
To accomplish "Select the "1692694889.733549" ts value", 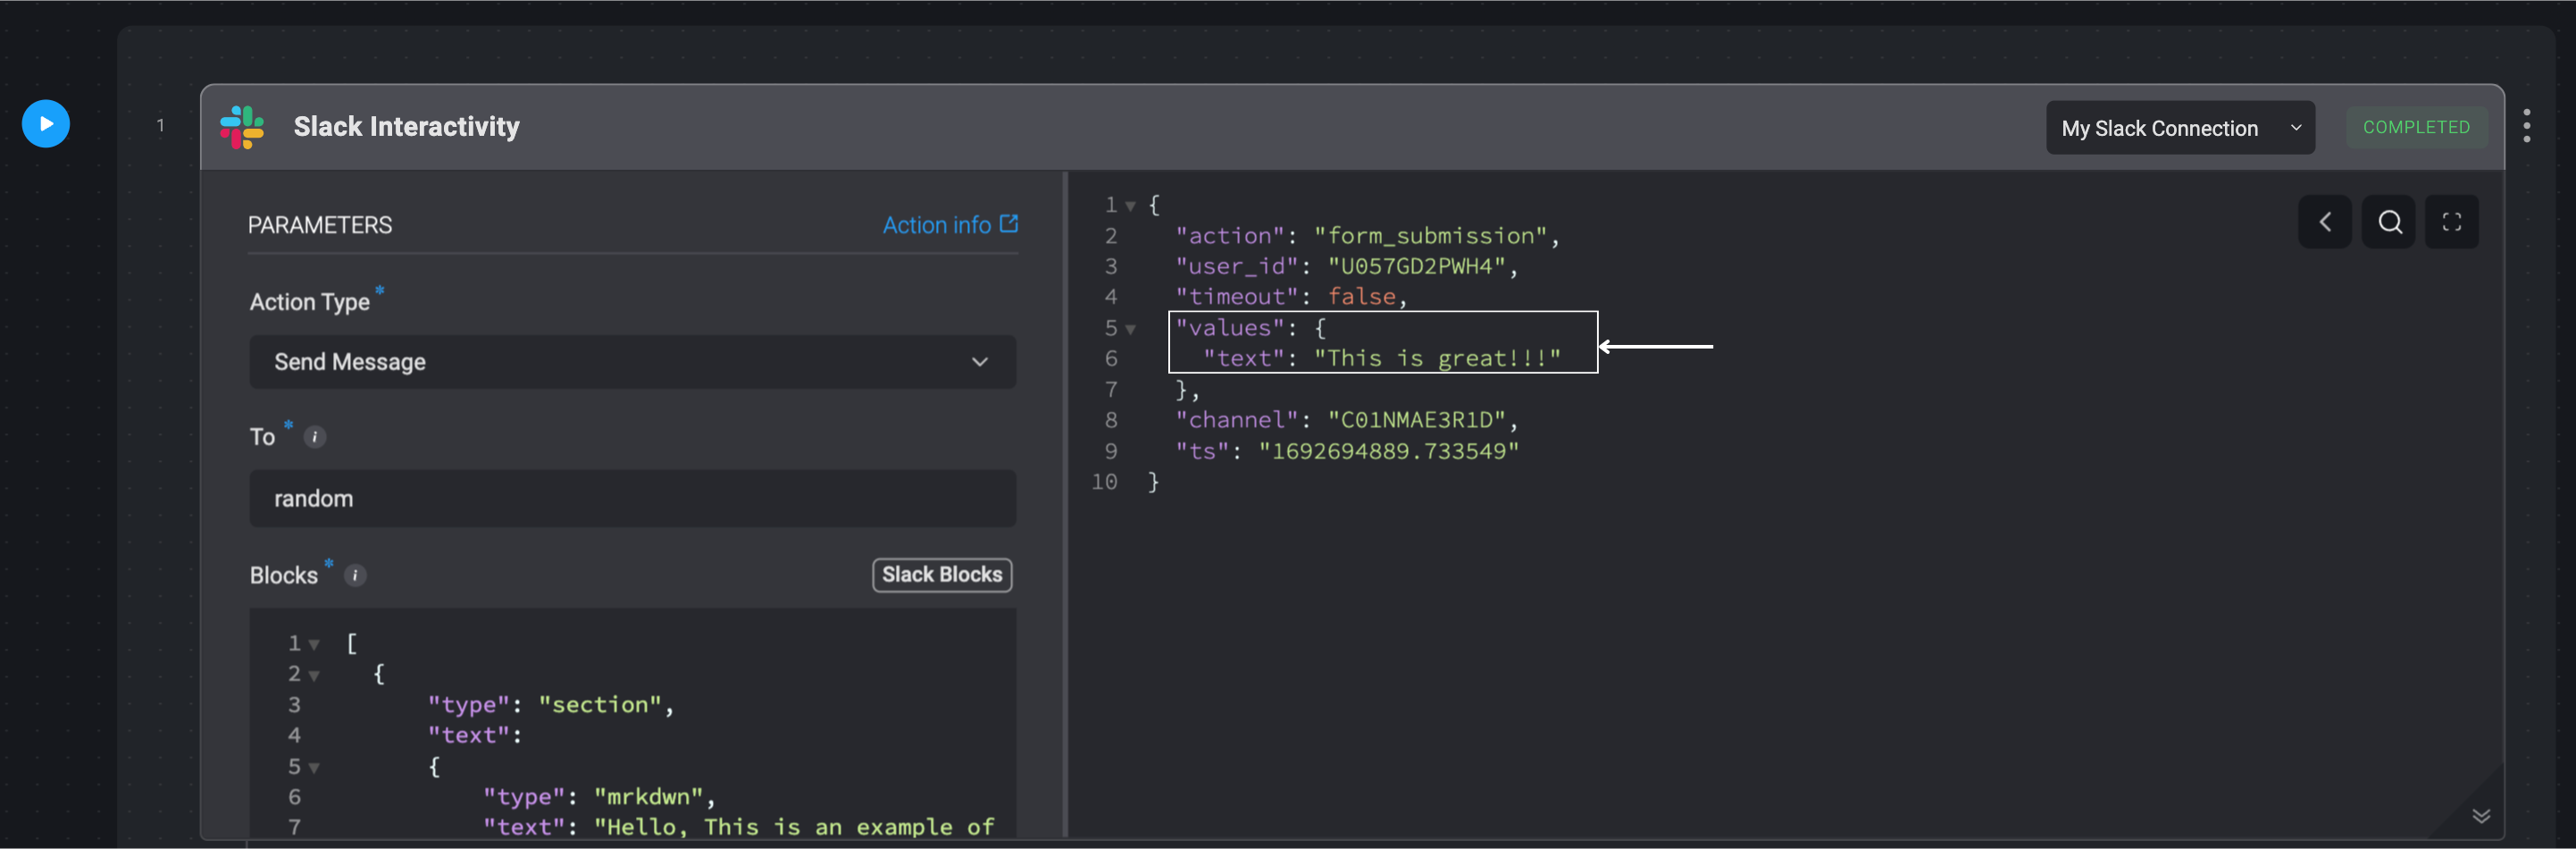I will 1389,451.
